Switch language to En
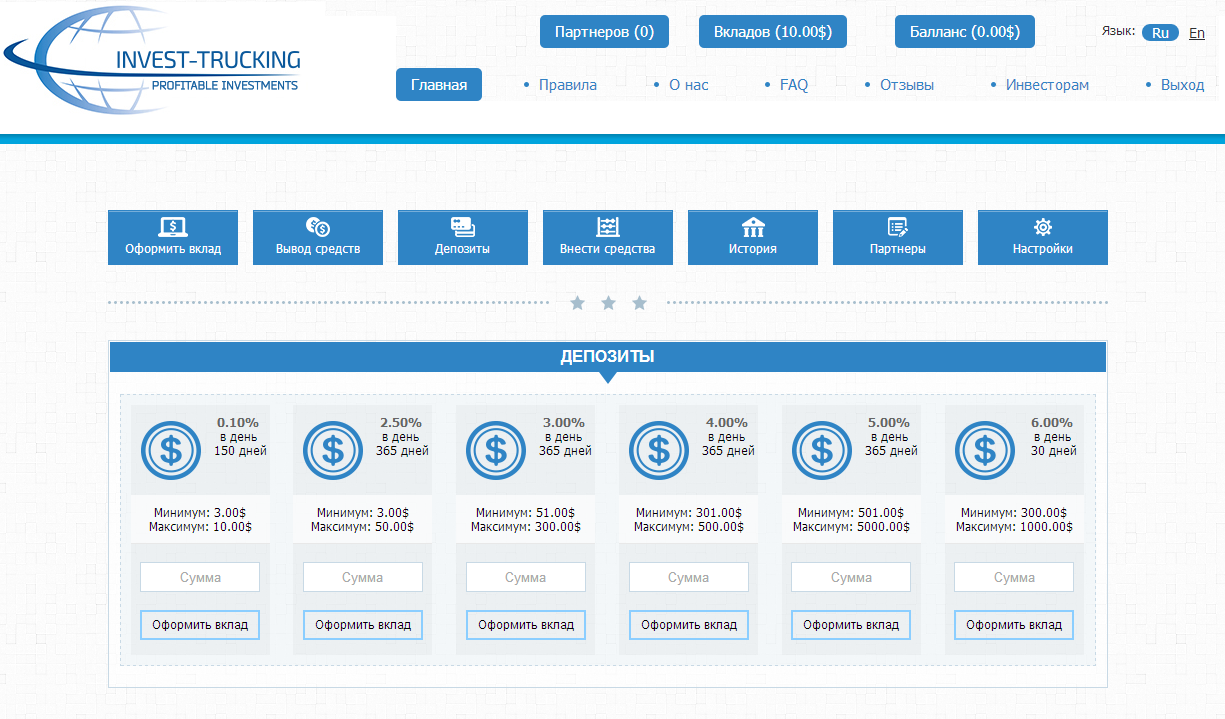 coord(1197,33)
